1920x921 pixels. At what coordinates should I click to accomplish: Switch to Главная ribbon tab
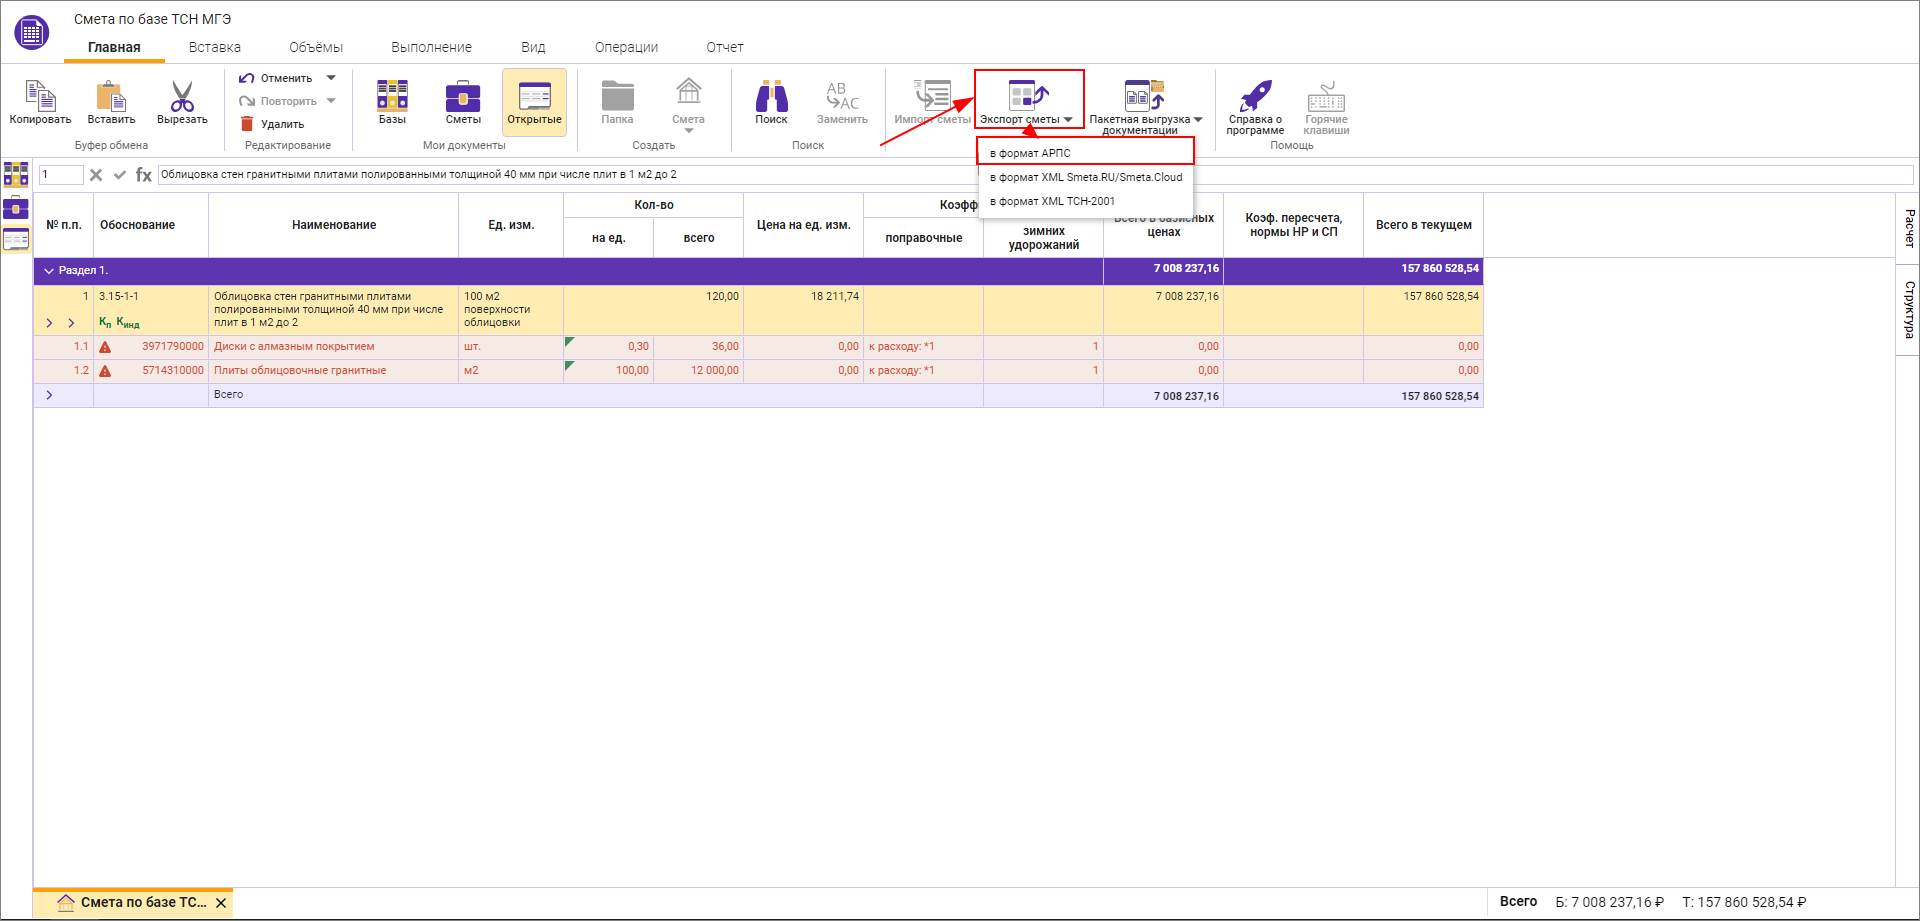[114, 47]
